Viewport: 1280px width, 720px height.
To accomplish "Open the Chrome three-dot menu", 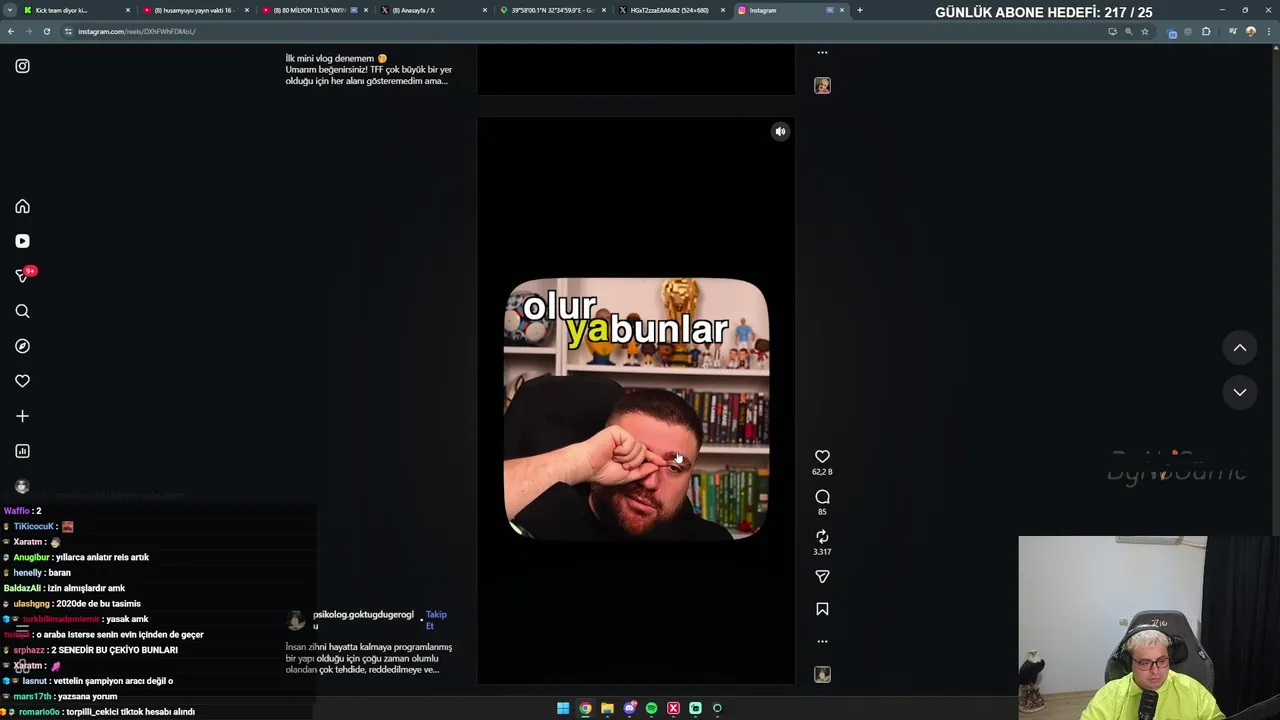I will coord(1268,31).
